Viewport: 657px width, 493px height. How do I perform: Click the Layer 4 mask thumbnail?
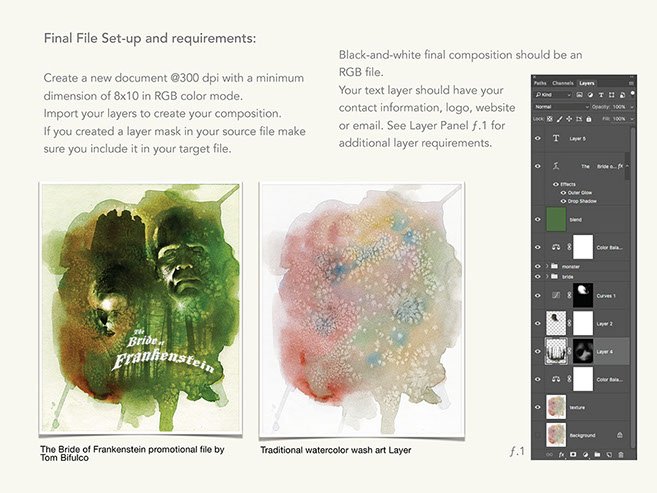point(581,350)
